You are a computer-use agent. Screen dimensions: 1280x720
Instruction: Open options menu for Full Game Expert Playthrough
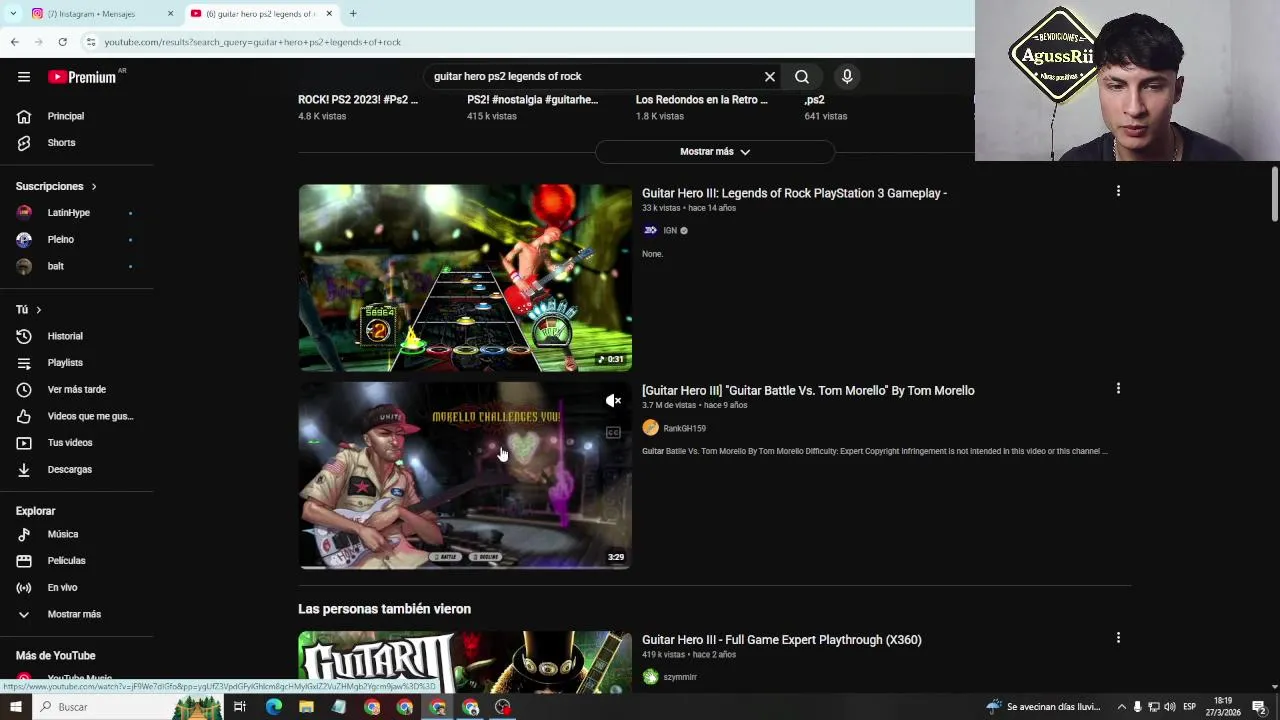coord(1118,637)
